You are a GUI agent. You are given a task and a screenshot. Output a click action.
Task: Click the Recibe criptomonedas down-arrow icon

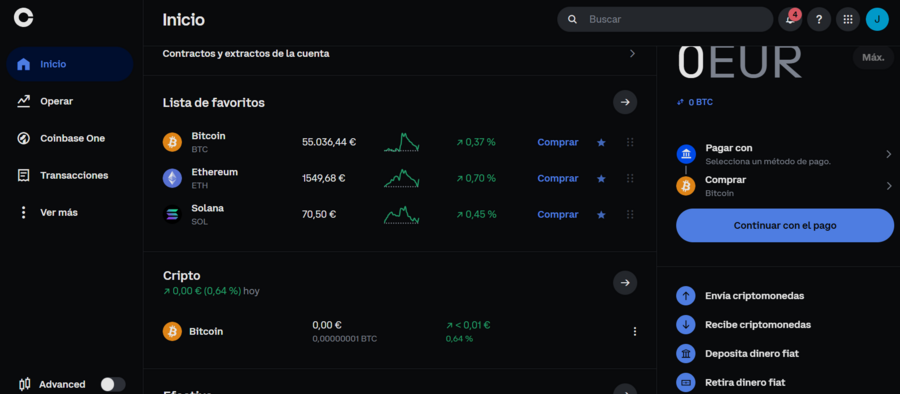(685, 325)
